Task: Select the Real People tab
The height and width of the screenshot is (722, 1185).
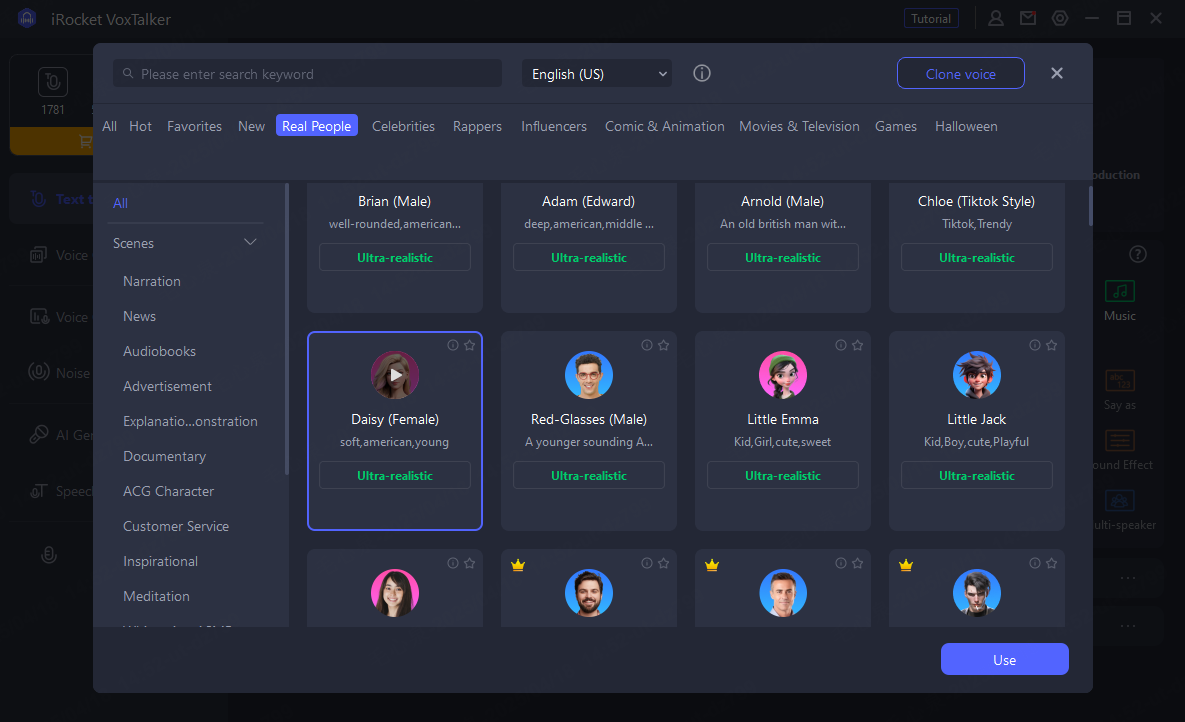Action: [317, 126]
